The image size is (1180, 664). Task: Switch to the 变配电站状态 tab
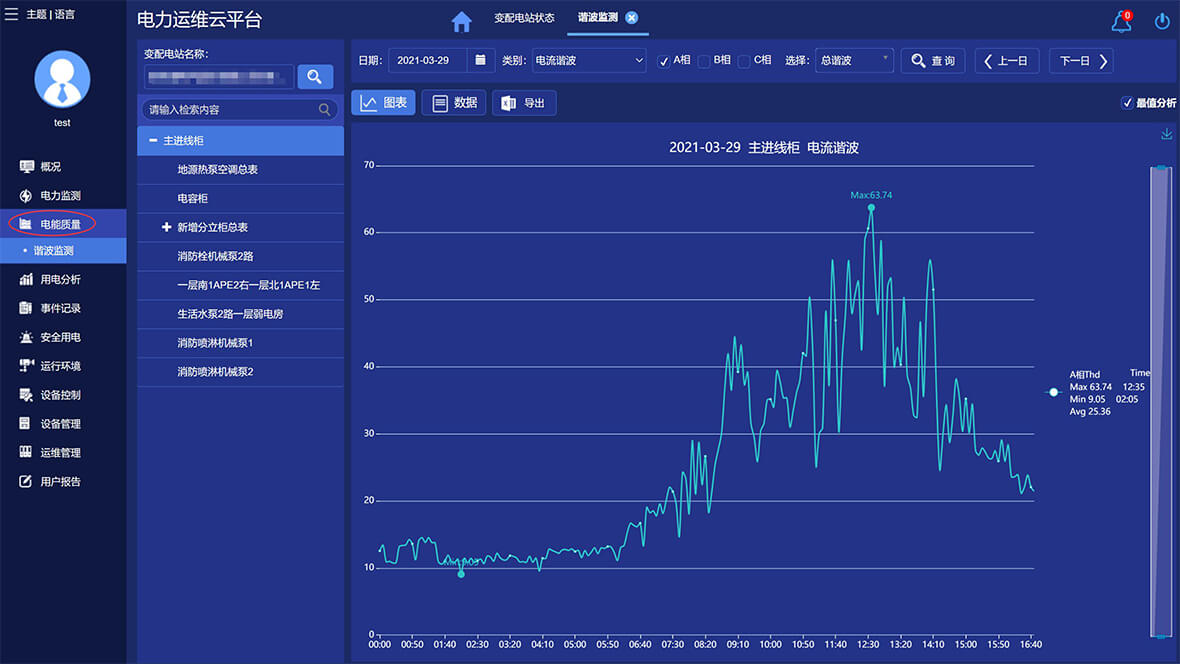click(524, 18)
